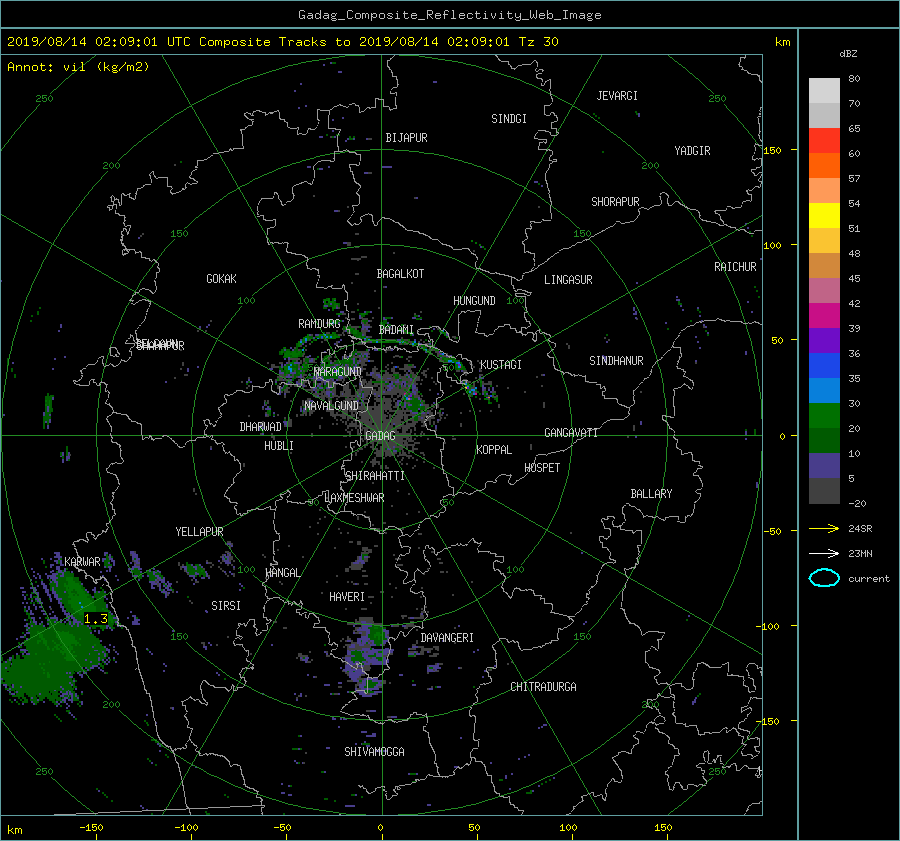Screen dimensions: 900x841
Task: Click the SIRSI city label
Action: coord(226,606)
